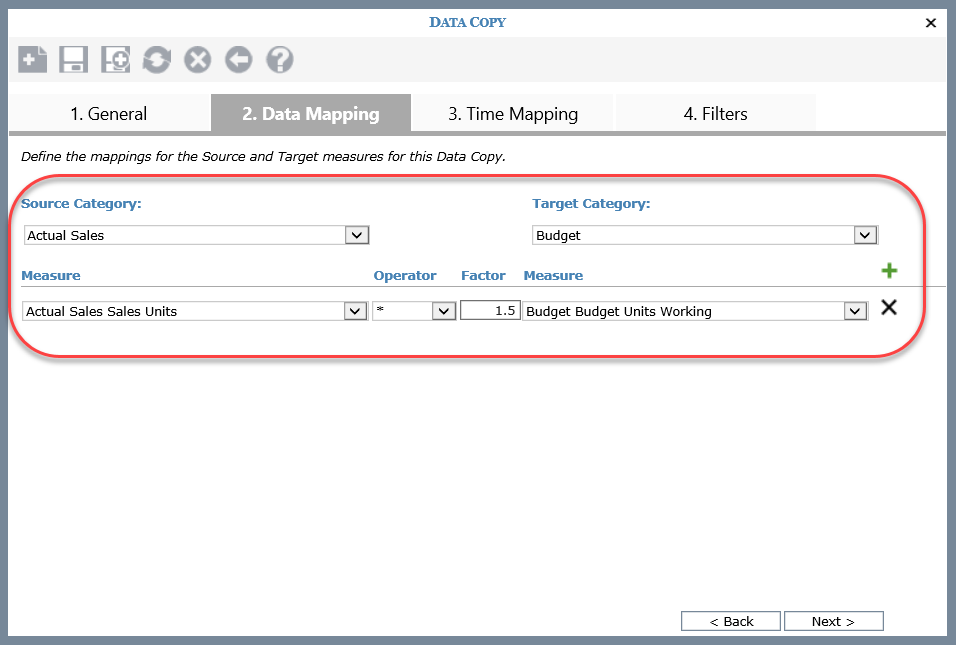Click the Source Category label
This screenshot has width=956, height=645.
click(81, 204)
